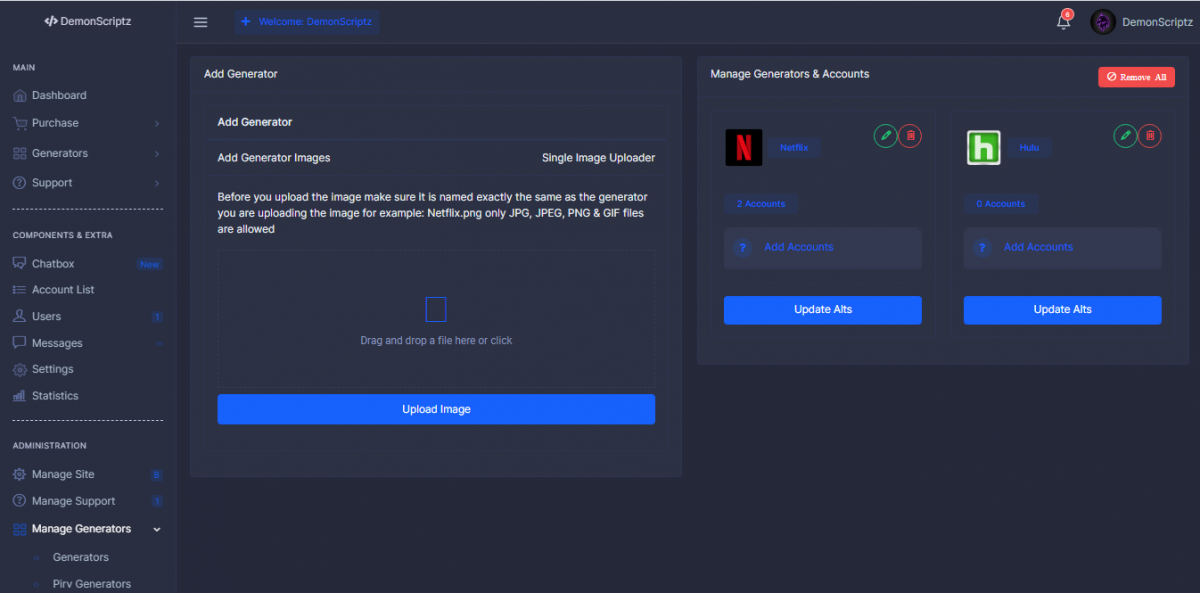Click the Netflix logo thumbnail
The image size is (1200, 593).
tap(743, 147)
